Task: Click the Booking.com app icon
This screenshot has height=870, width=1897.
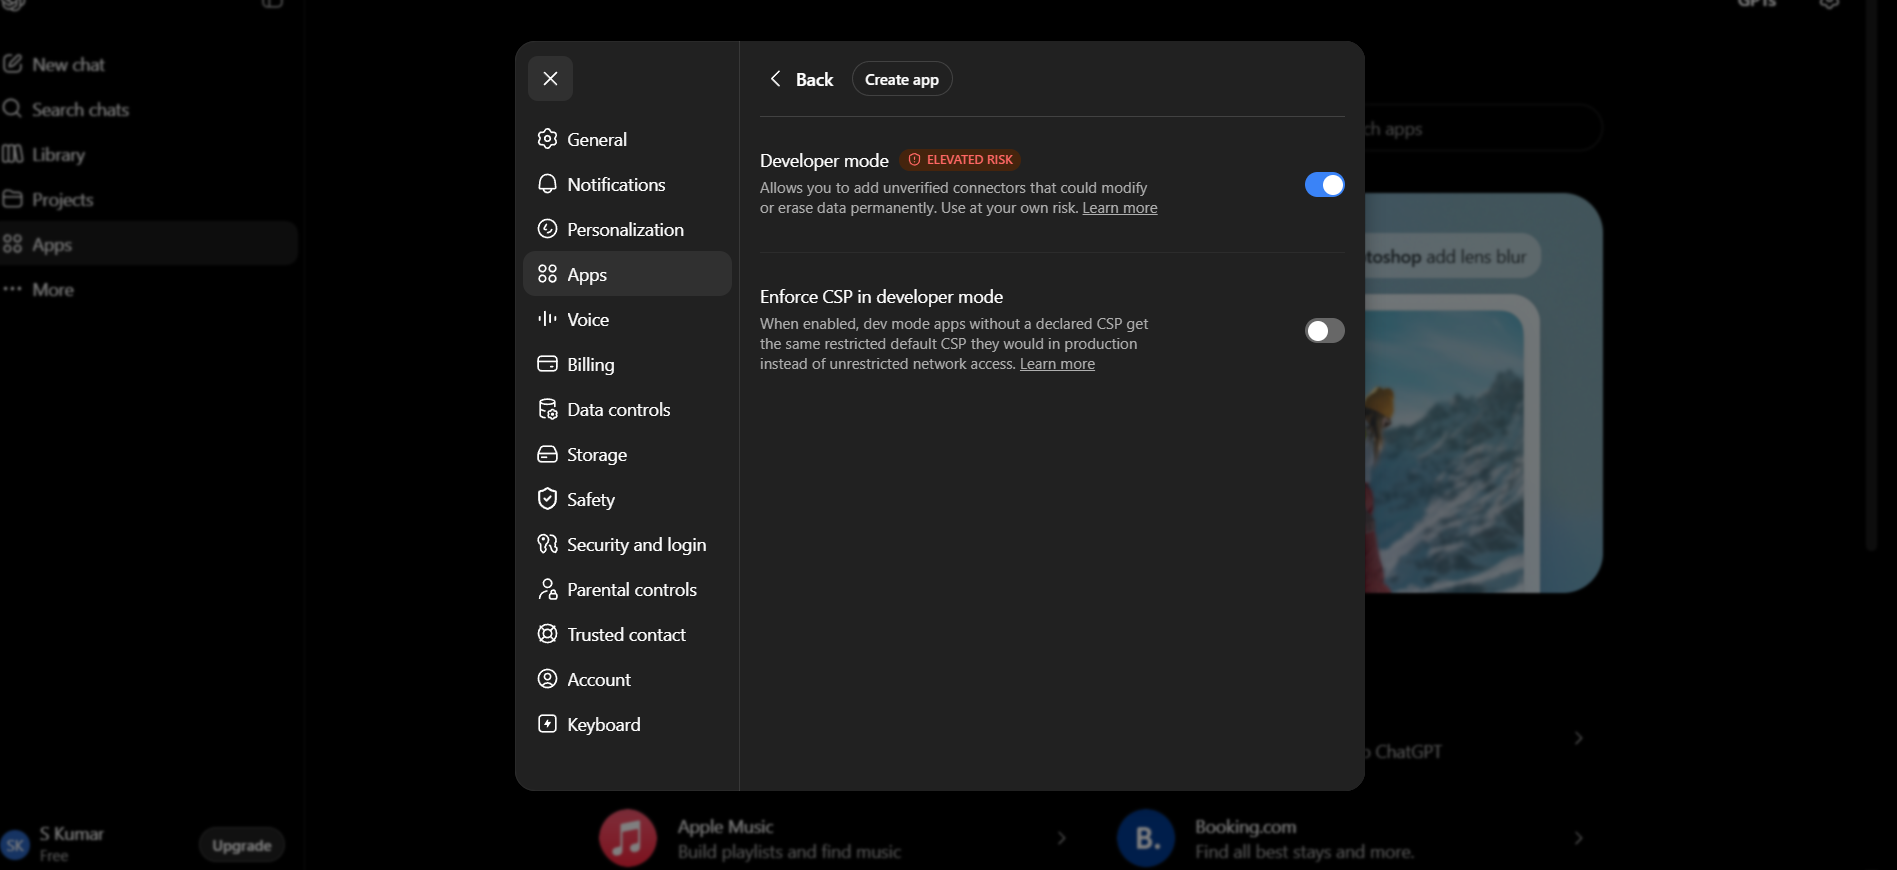Action: click(x=1146, y=838)
